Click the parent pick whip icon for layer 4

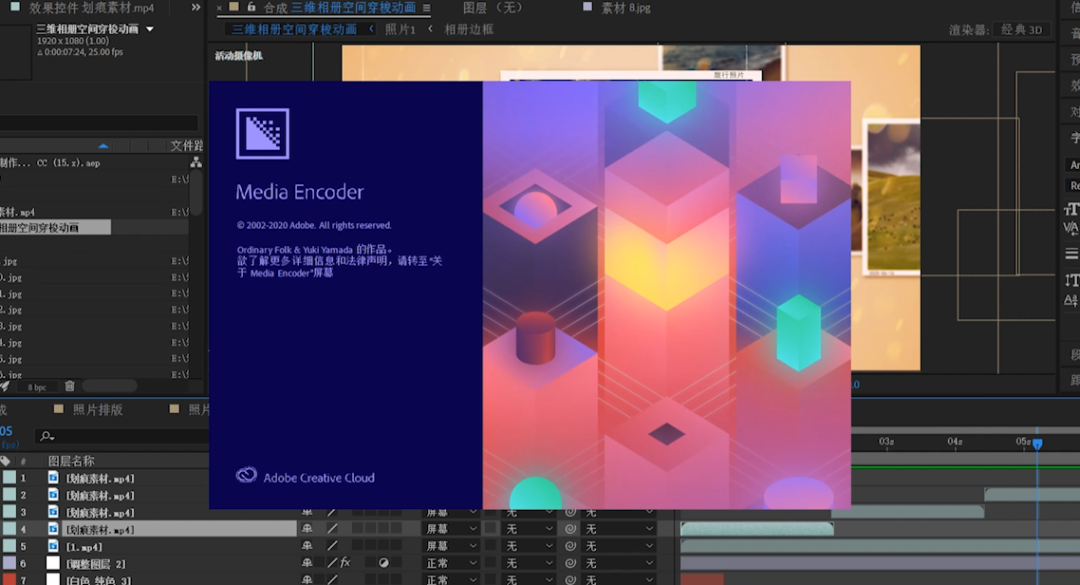(570, 528)
